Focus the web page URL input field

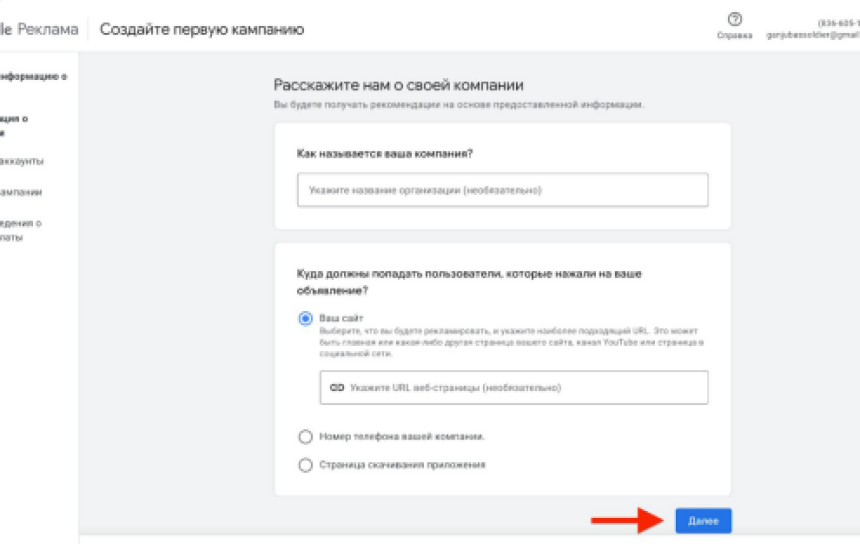point(514,388)
